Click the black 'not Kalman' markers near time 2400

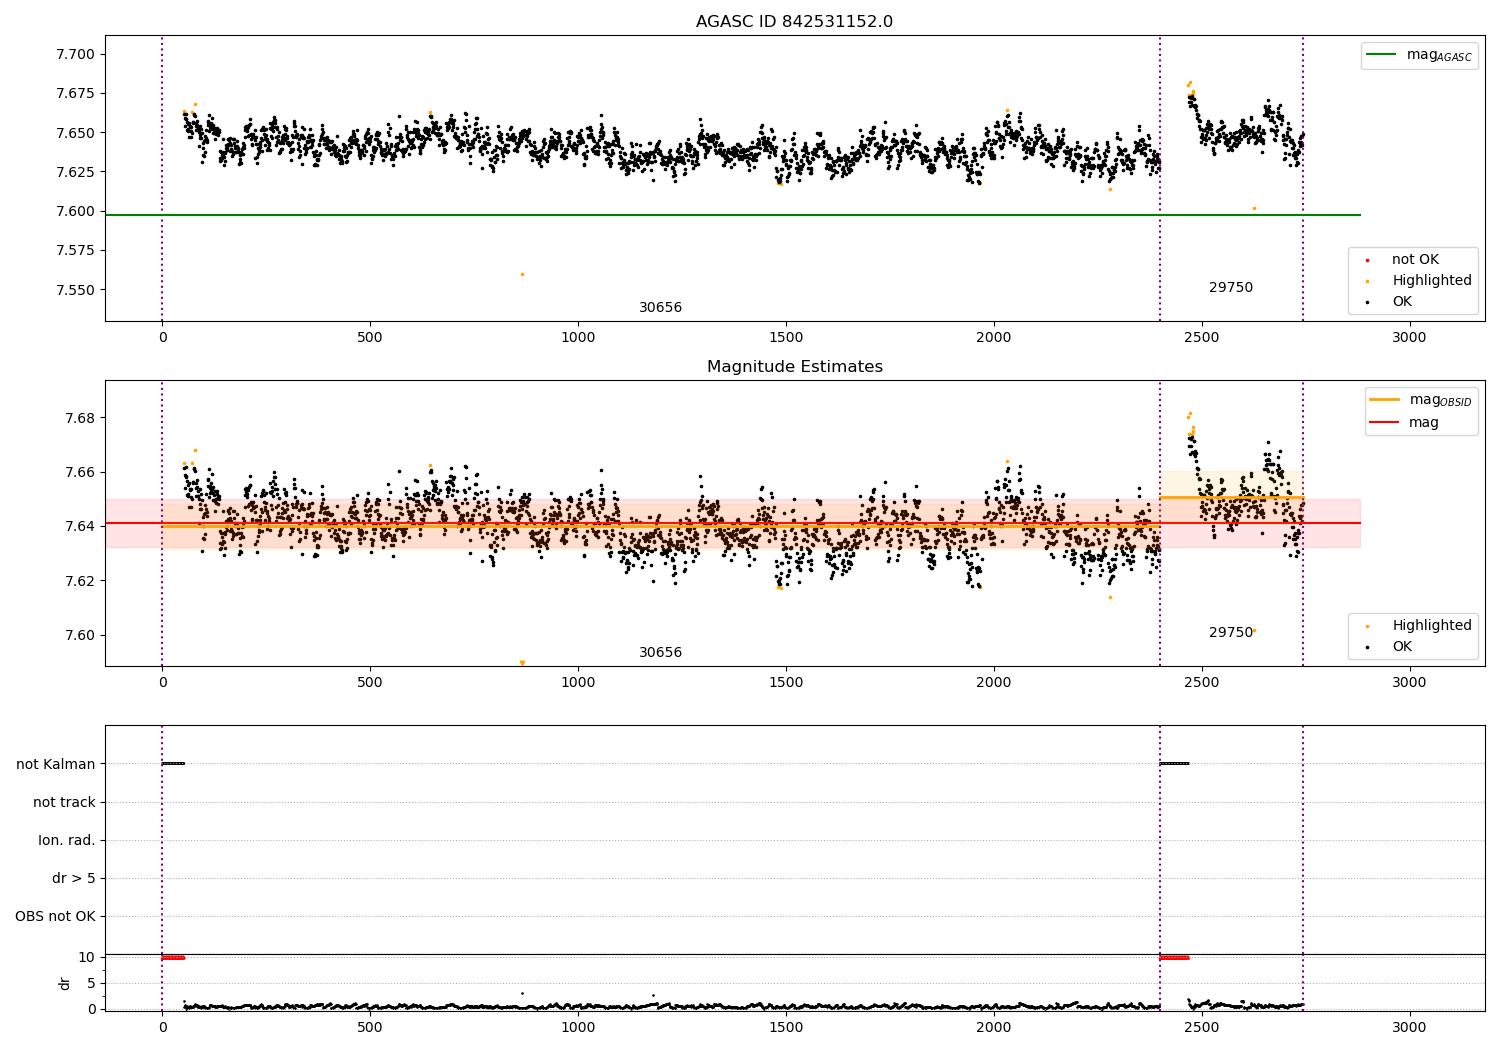(x=1174, y=763)
